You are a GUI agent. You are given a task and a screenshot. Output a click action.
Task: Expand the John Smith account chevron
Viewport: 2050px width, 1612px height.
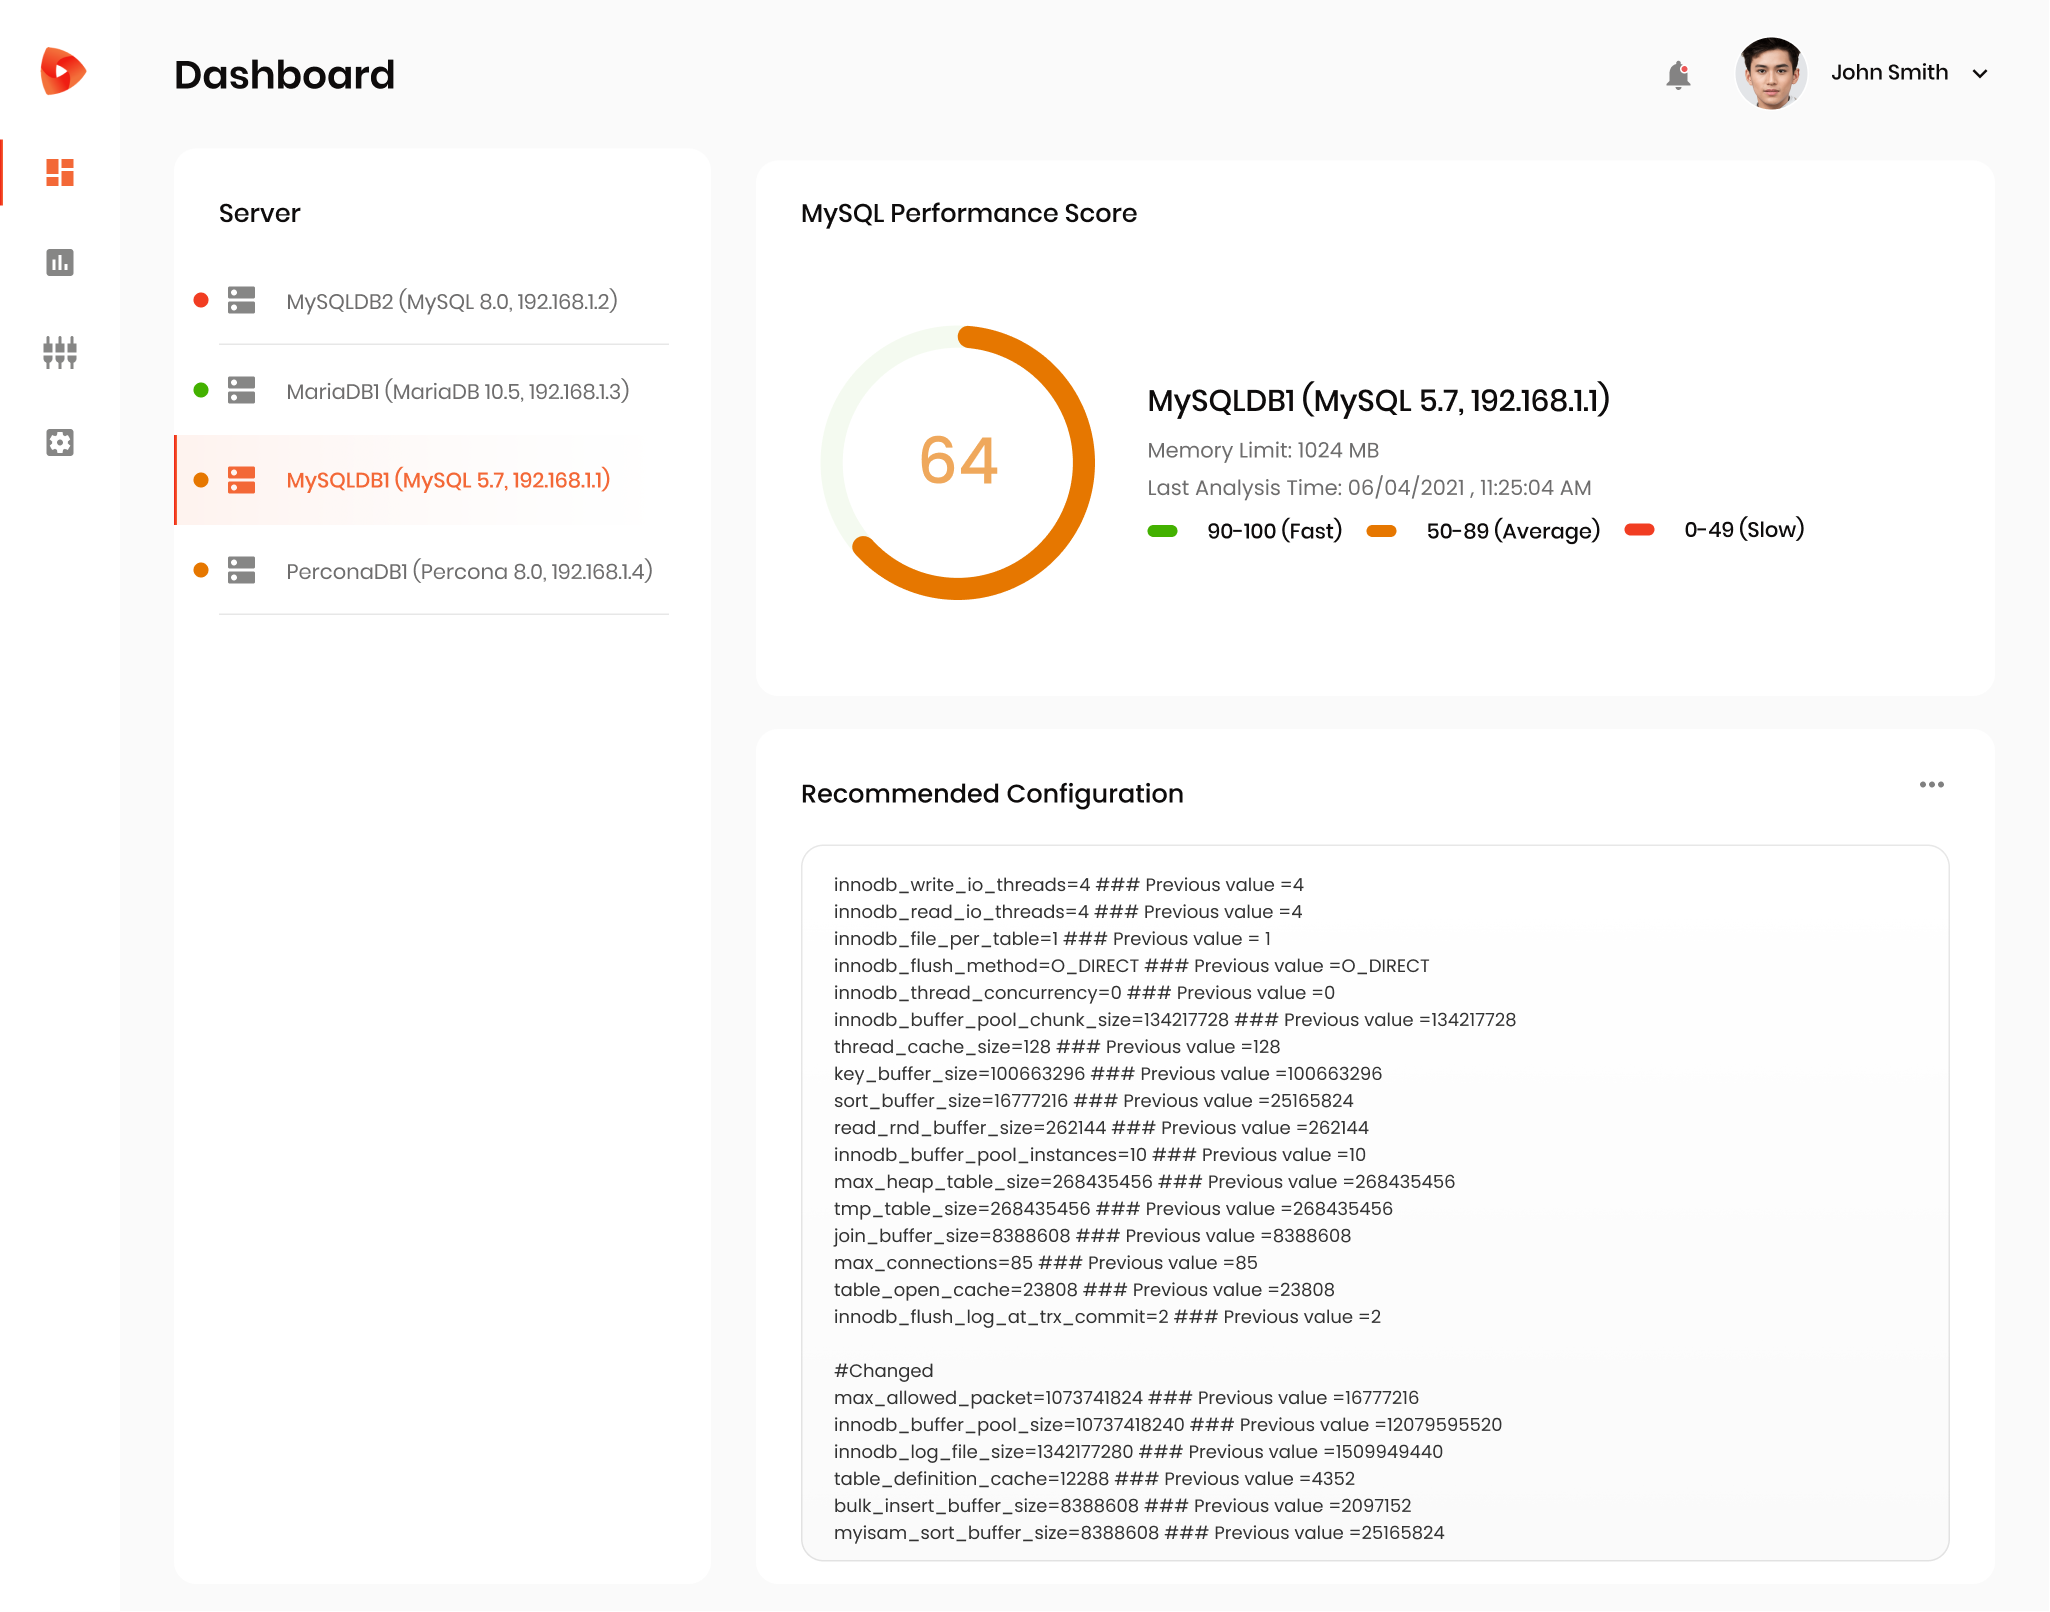tap(1980, 73)
